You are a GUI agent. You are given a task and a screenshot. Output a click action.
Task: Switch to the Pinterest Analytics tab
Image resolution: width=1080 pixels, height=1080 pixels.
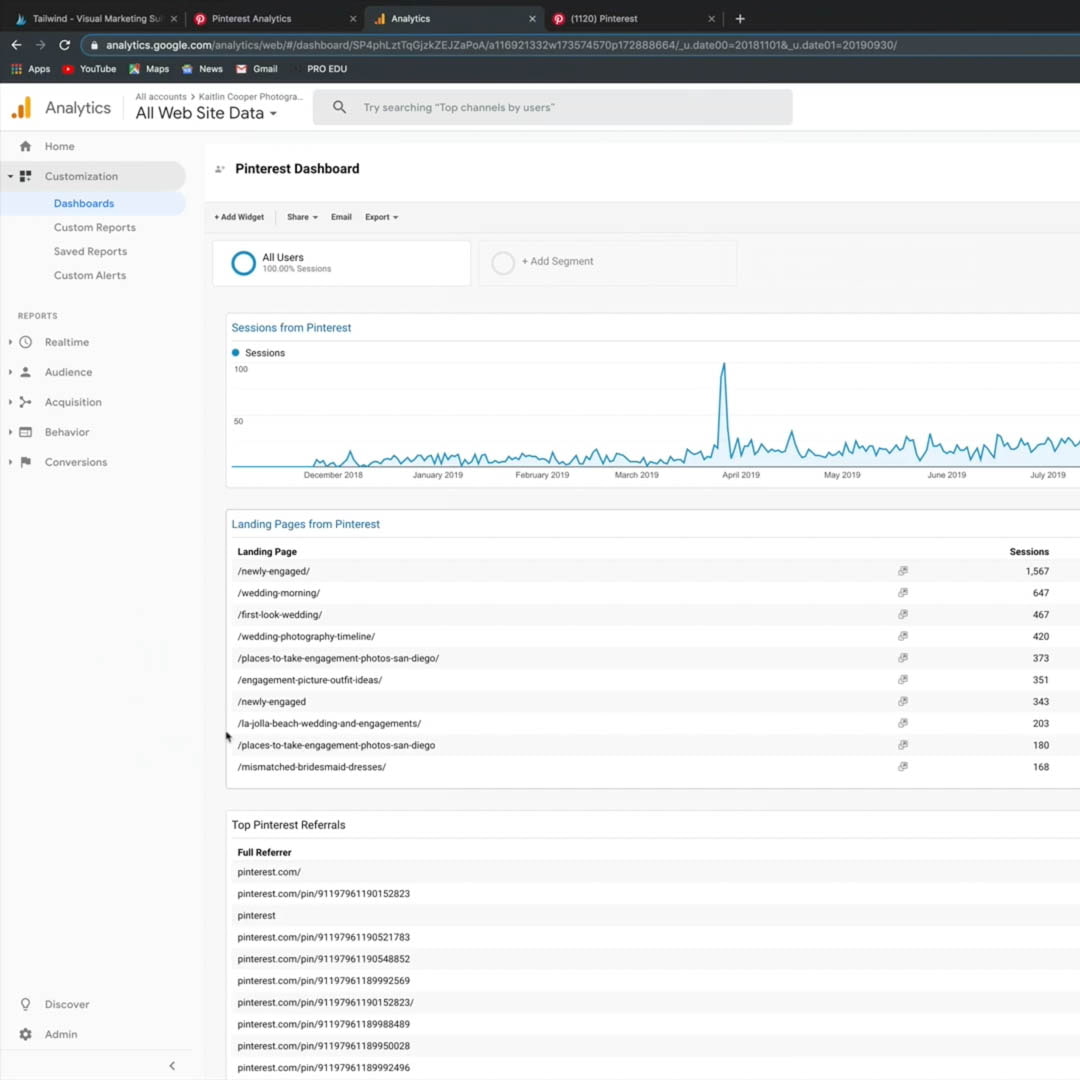(270, 18)
